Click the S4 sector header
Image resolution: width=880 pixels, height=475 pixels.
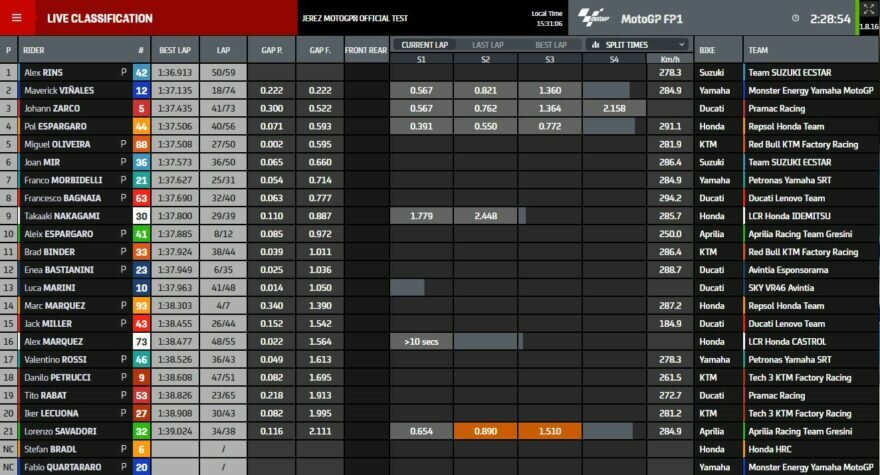(614, 58)
